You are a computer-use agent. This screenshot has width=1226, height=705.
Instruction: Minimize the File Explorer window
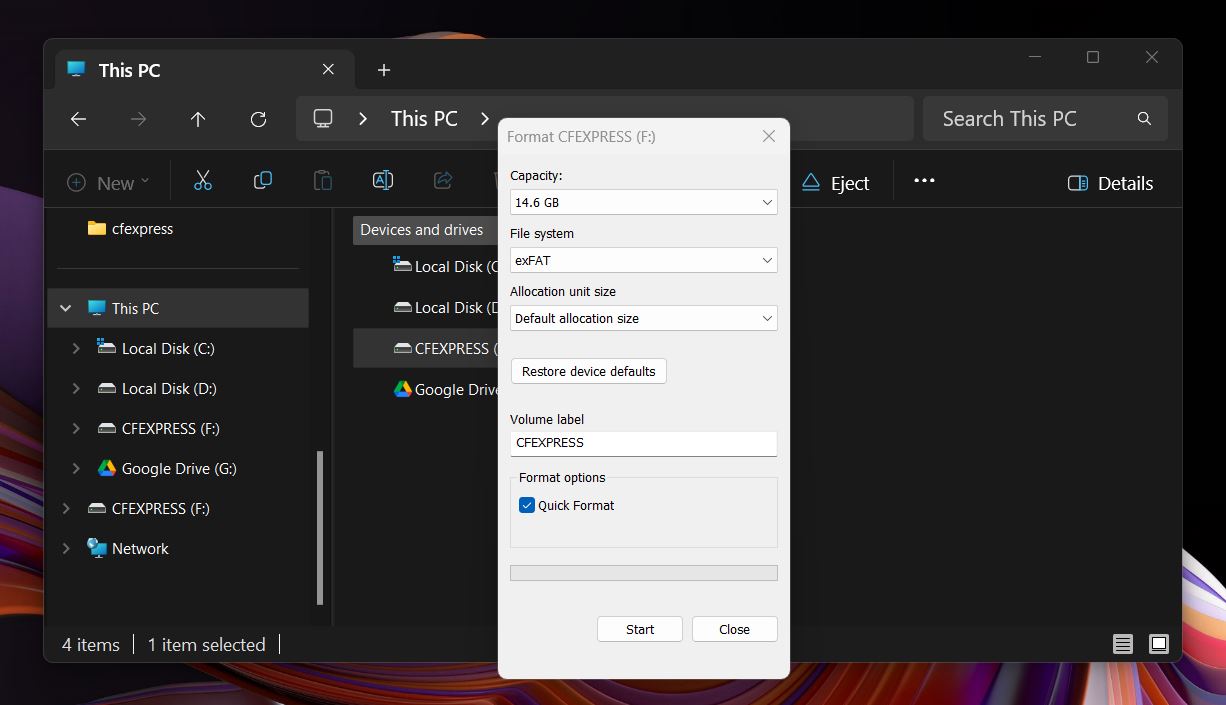(x=1034, y=57)
